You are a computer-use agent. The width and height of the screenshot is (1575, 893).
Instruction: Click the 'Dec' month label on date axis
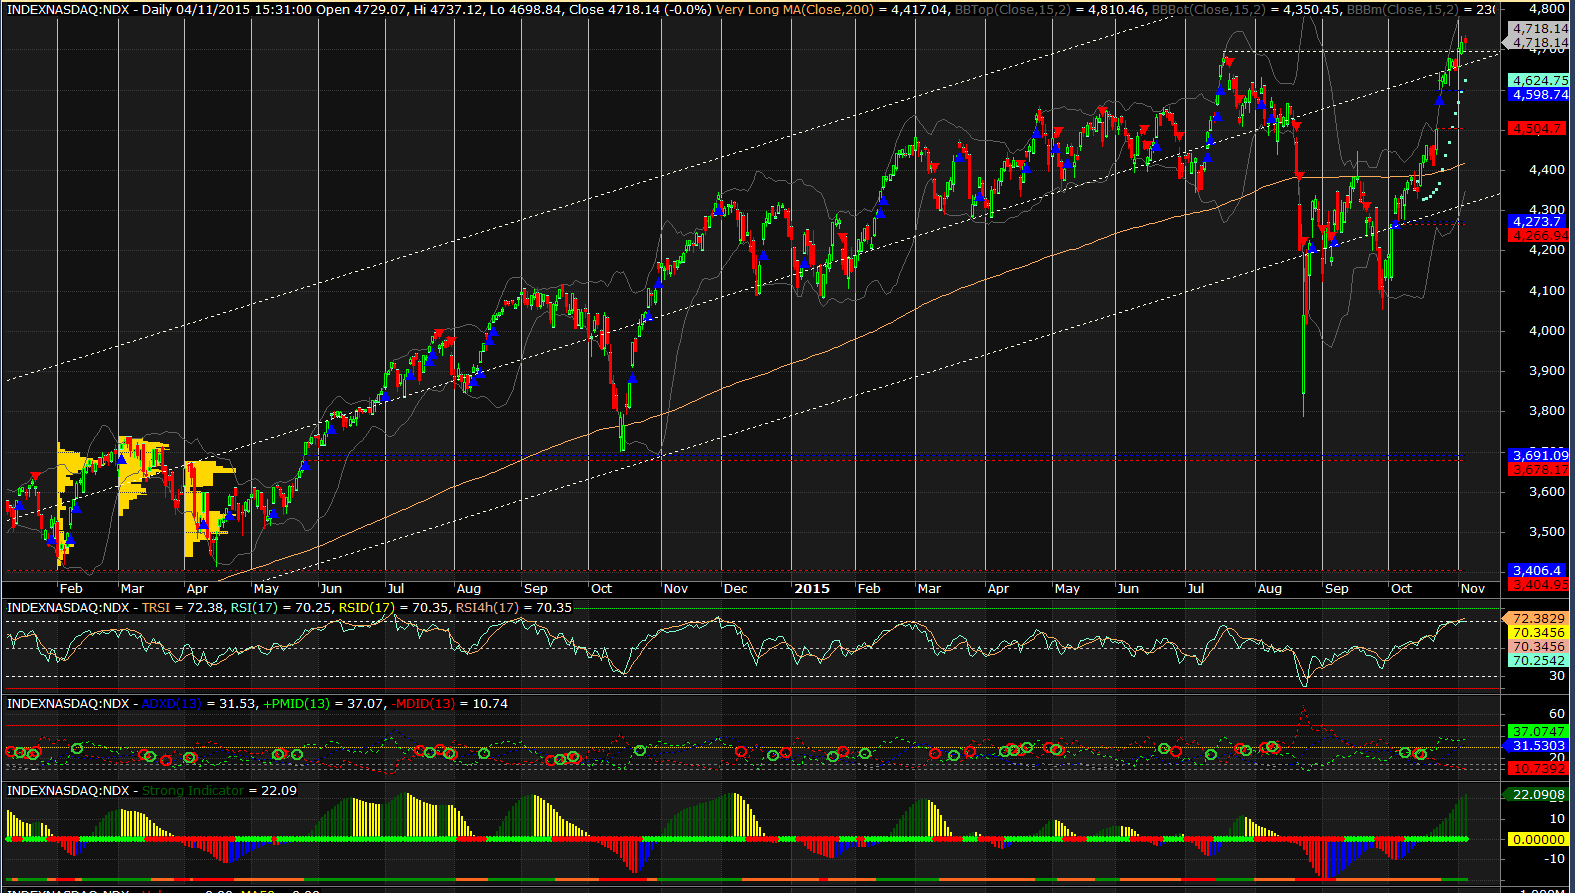click(x=736, y=588)
